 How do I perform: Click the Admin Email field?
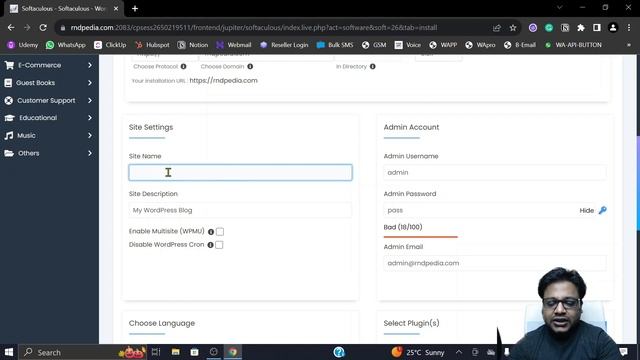pos(495,263)
